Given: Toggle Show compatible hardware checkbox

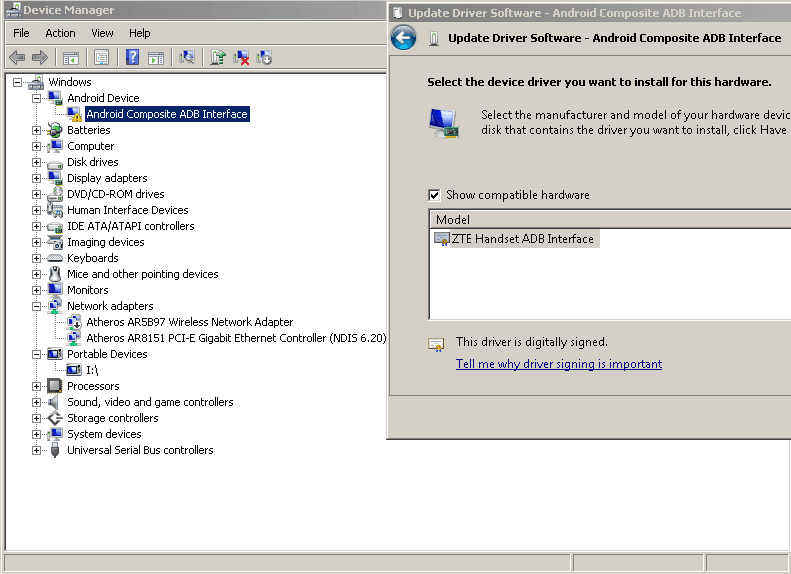Looking at the screenshot, I should tap(434, 195).
